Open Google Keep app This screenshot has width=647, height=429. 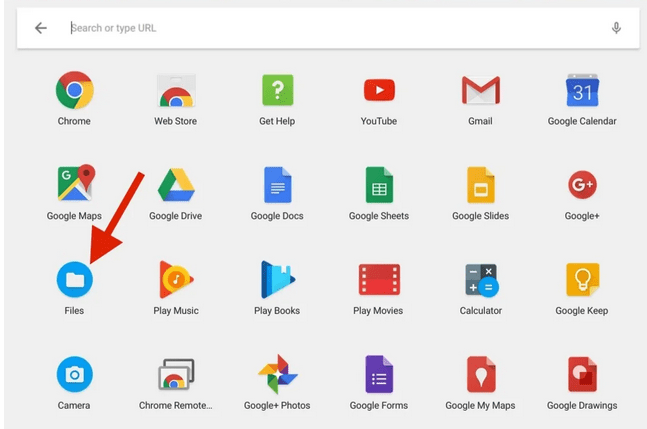(582, 279)
